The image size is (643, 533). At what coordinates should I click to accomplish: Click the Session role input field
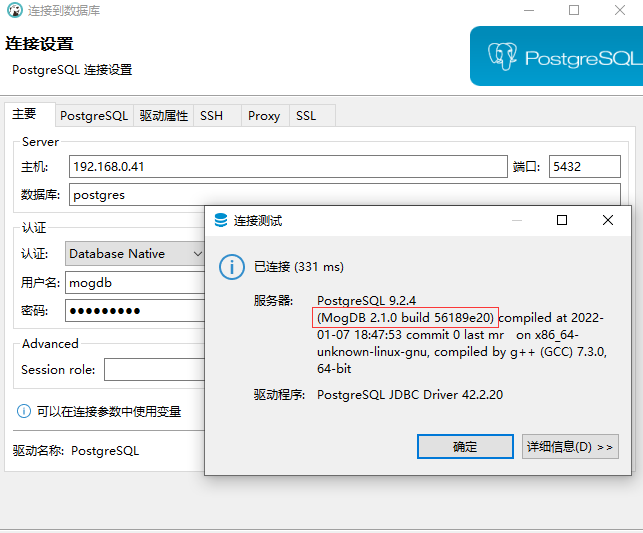(154, 369)
